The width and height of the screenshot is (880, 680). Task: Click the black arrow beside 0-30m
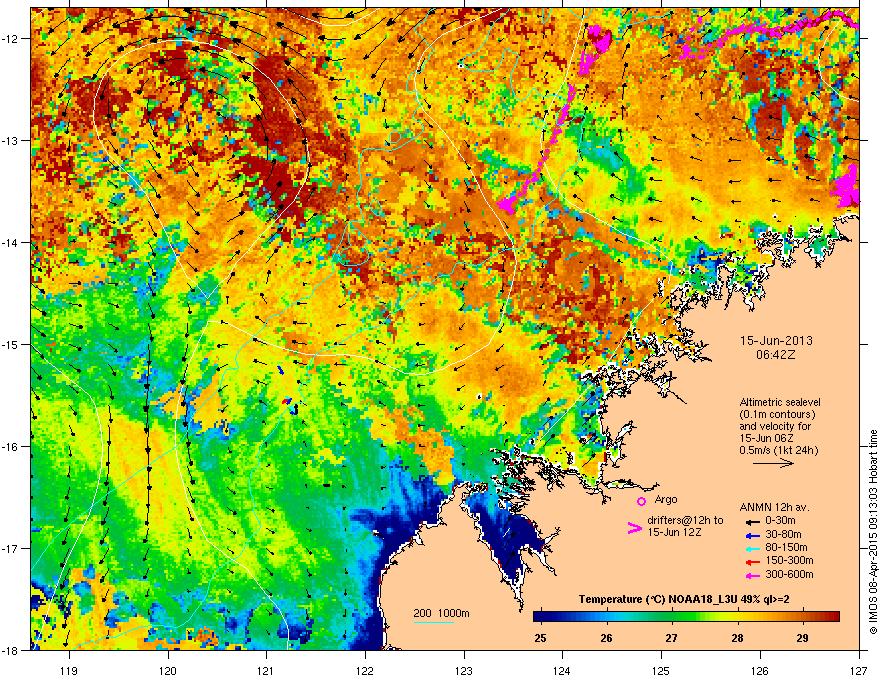coord(752,521)
